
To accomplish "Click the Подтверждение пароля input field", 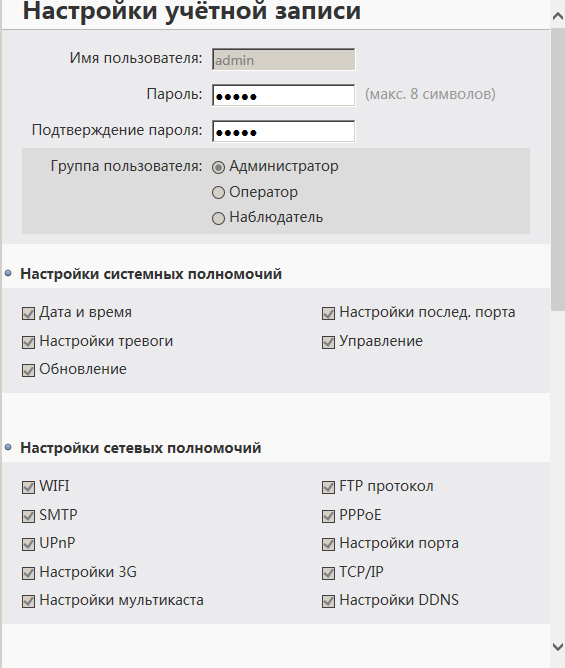I will coord(283,131).
